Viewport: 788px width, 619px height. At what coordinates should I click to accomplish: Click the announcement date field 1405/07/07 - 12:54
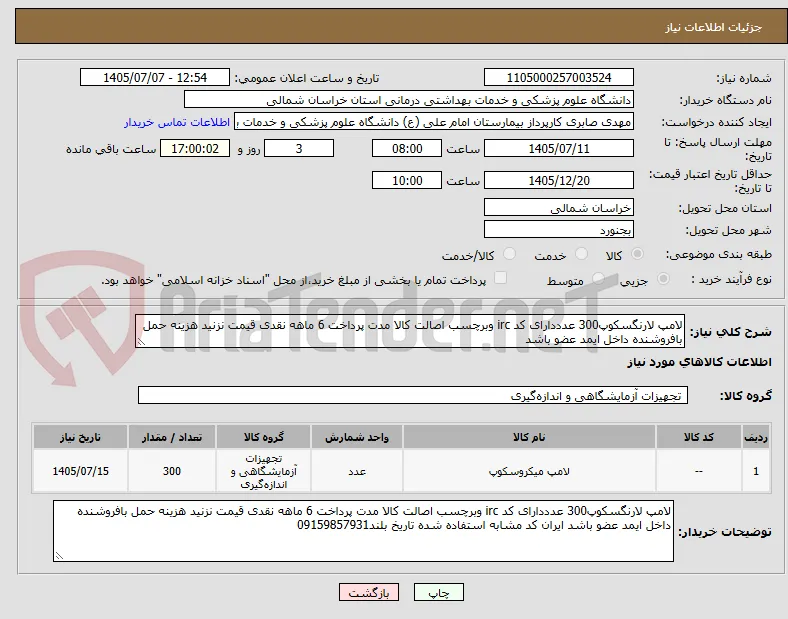pos(155,78)
